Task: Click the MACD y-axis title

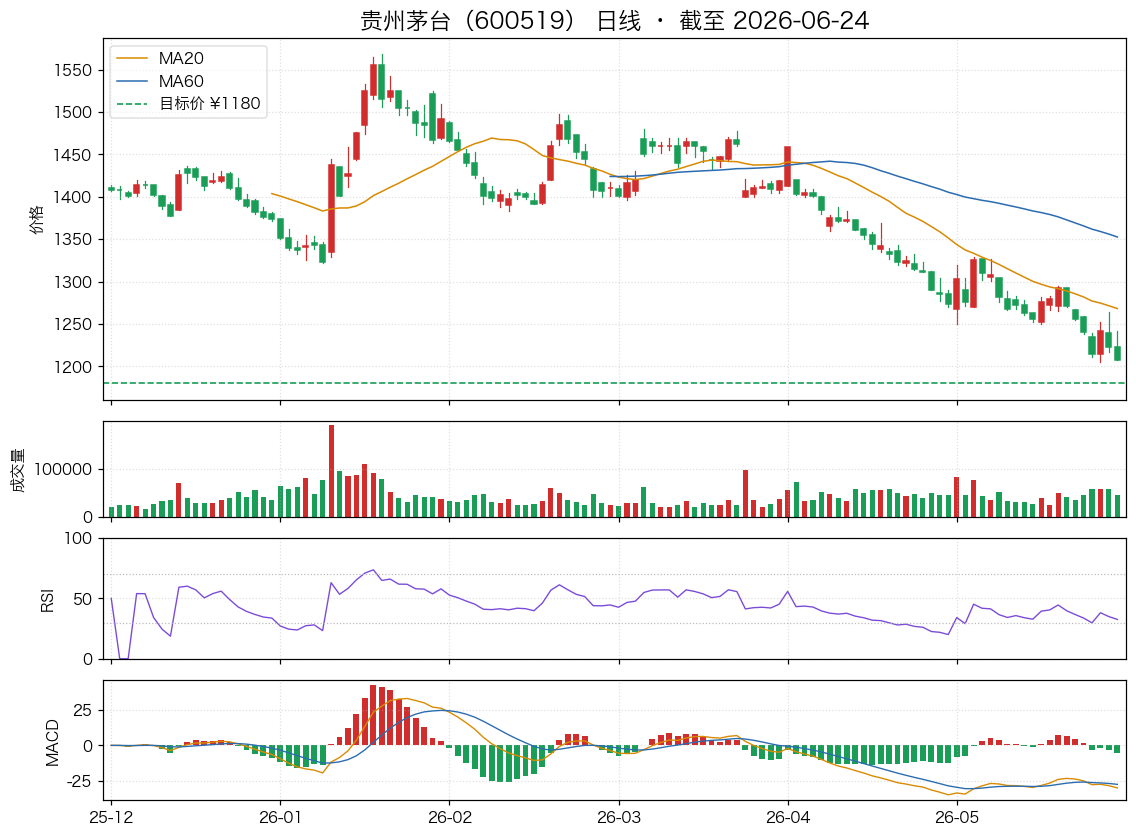Action: tap(52, 741)
